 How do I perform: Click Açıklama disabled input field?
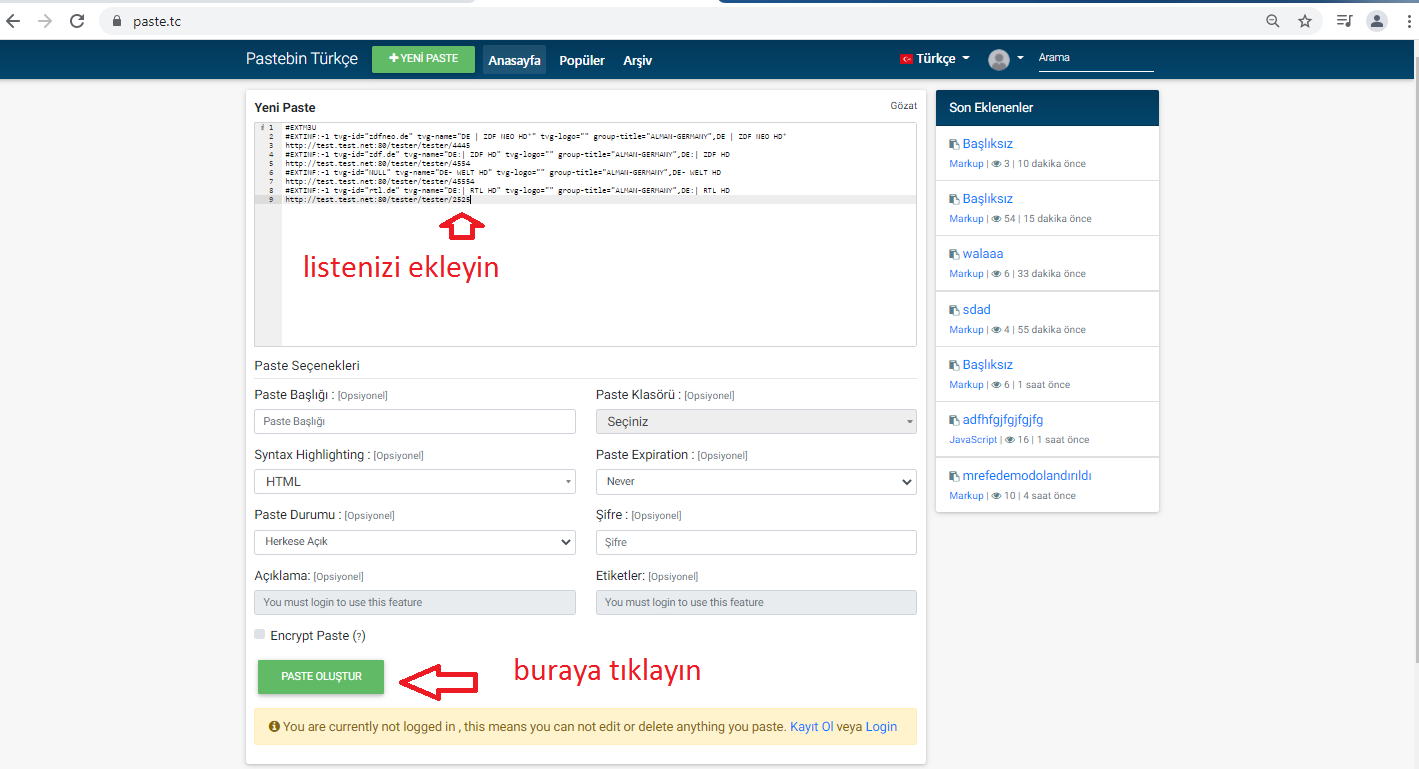click(415, 602)
